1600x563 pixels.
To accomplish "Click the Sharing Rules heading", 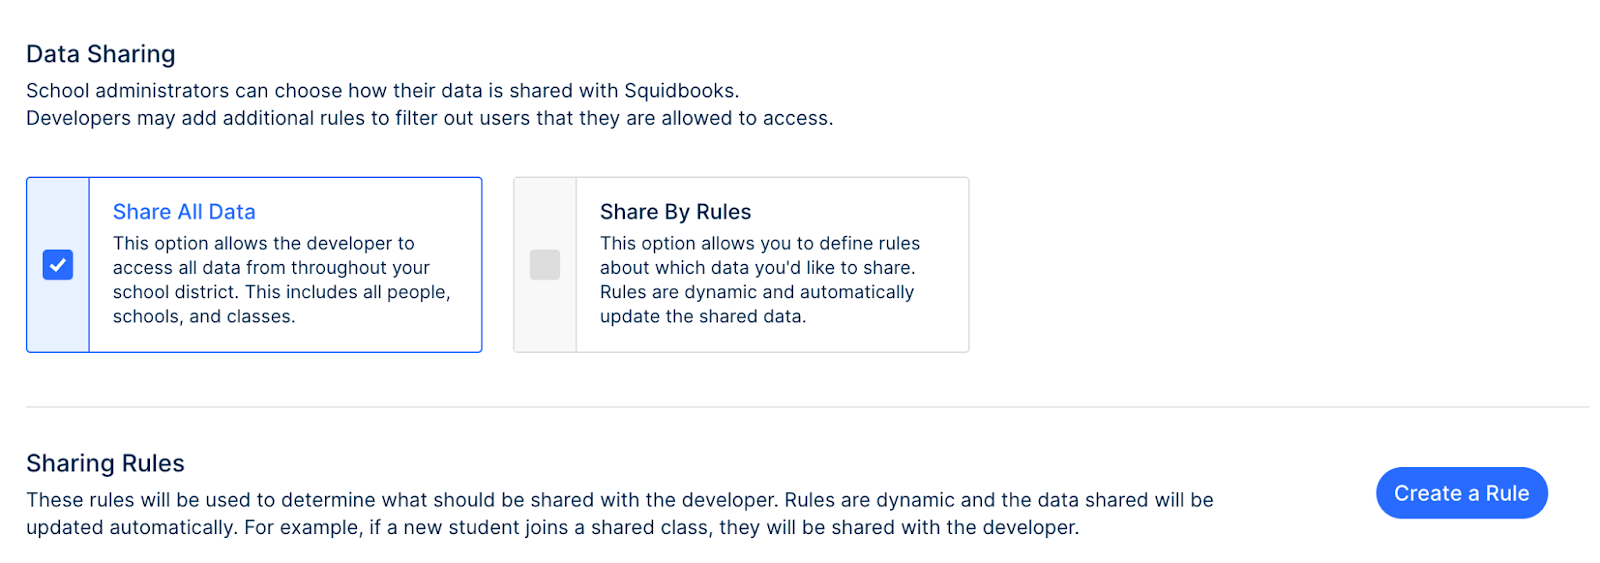I will (x=105, y=463).
